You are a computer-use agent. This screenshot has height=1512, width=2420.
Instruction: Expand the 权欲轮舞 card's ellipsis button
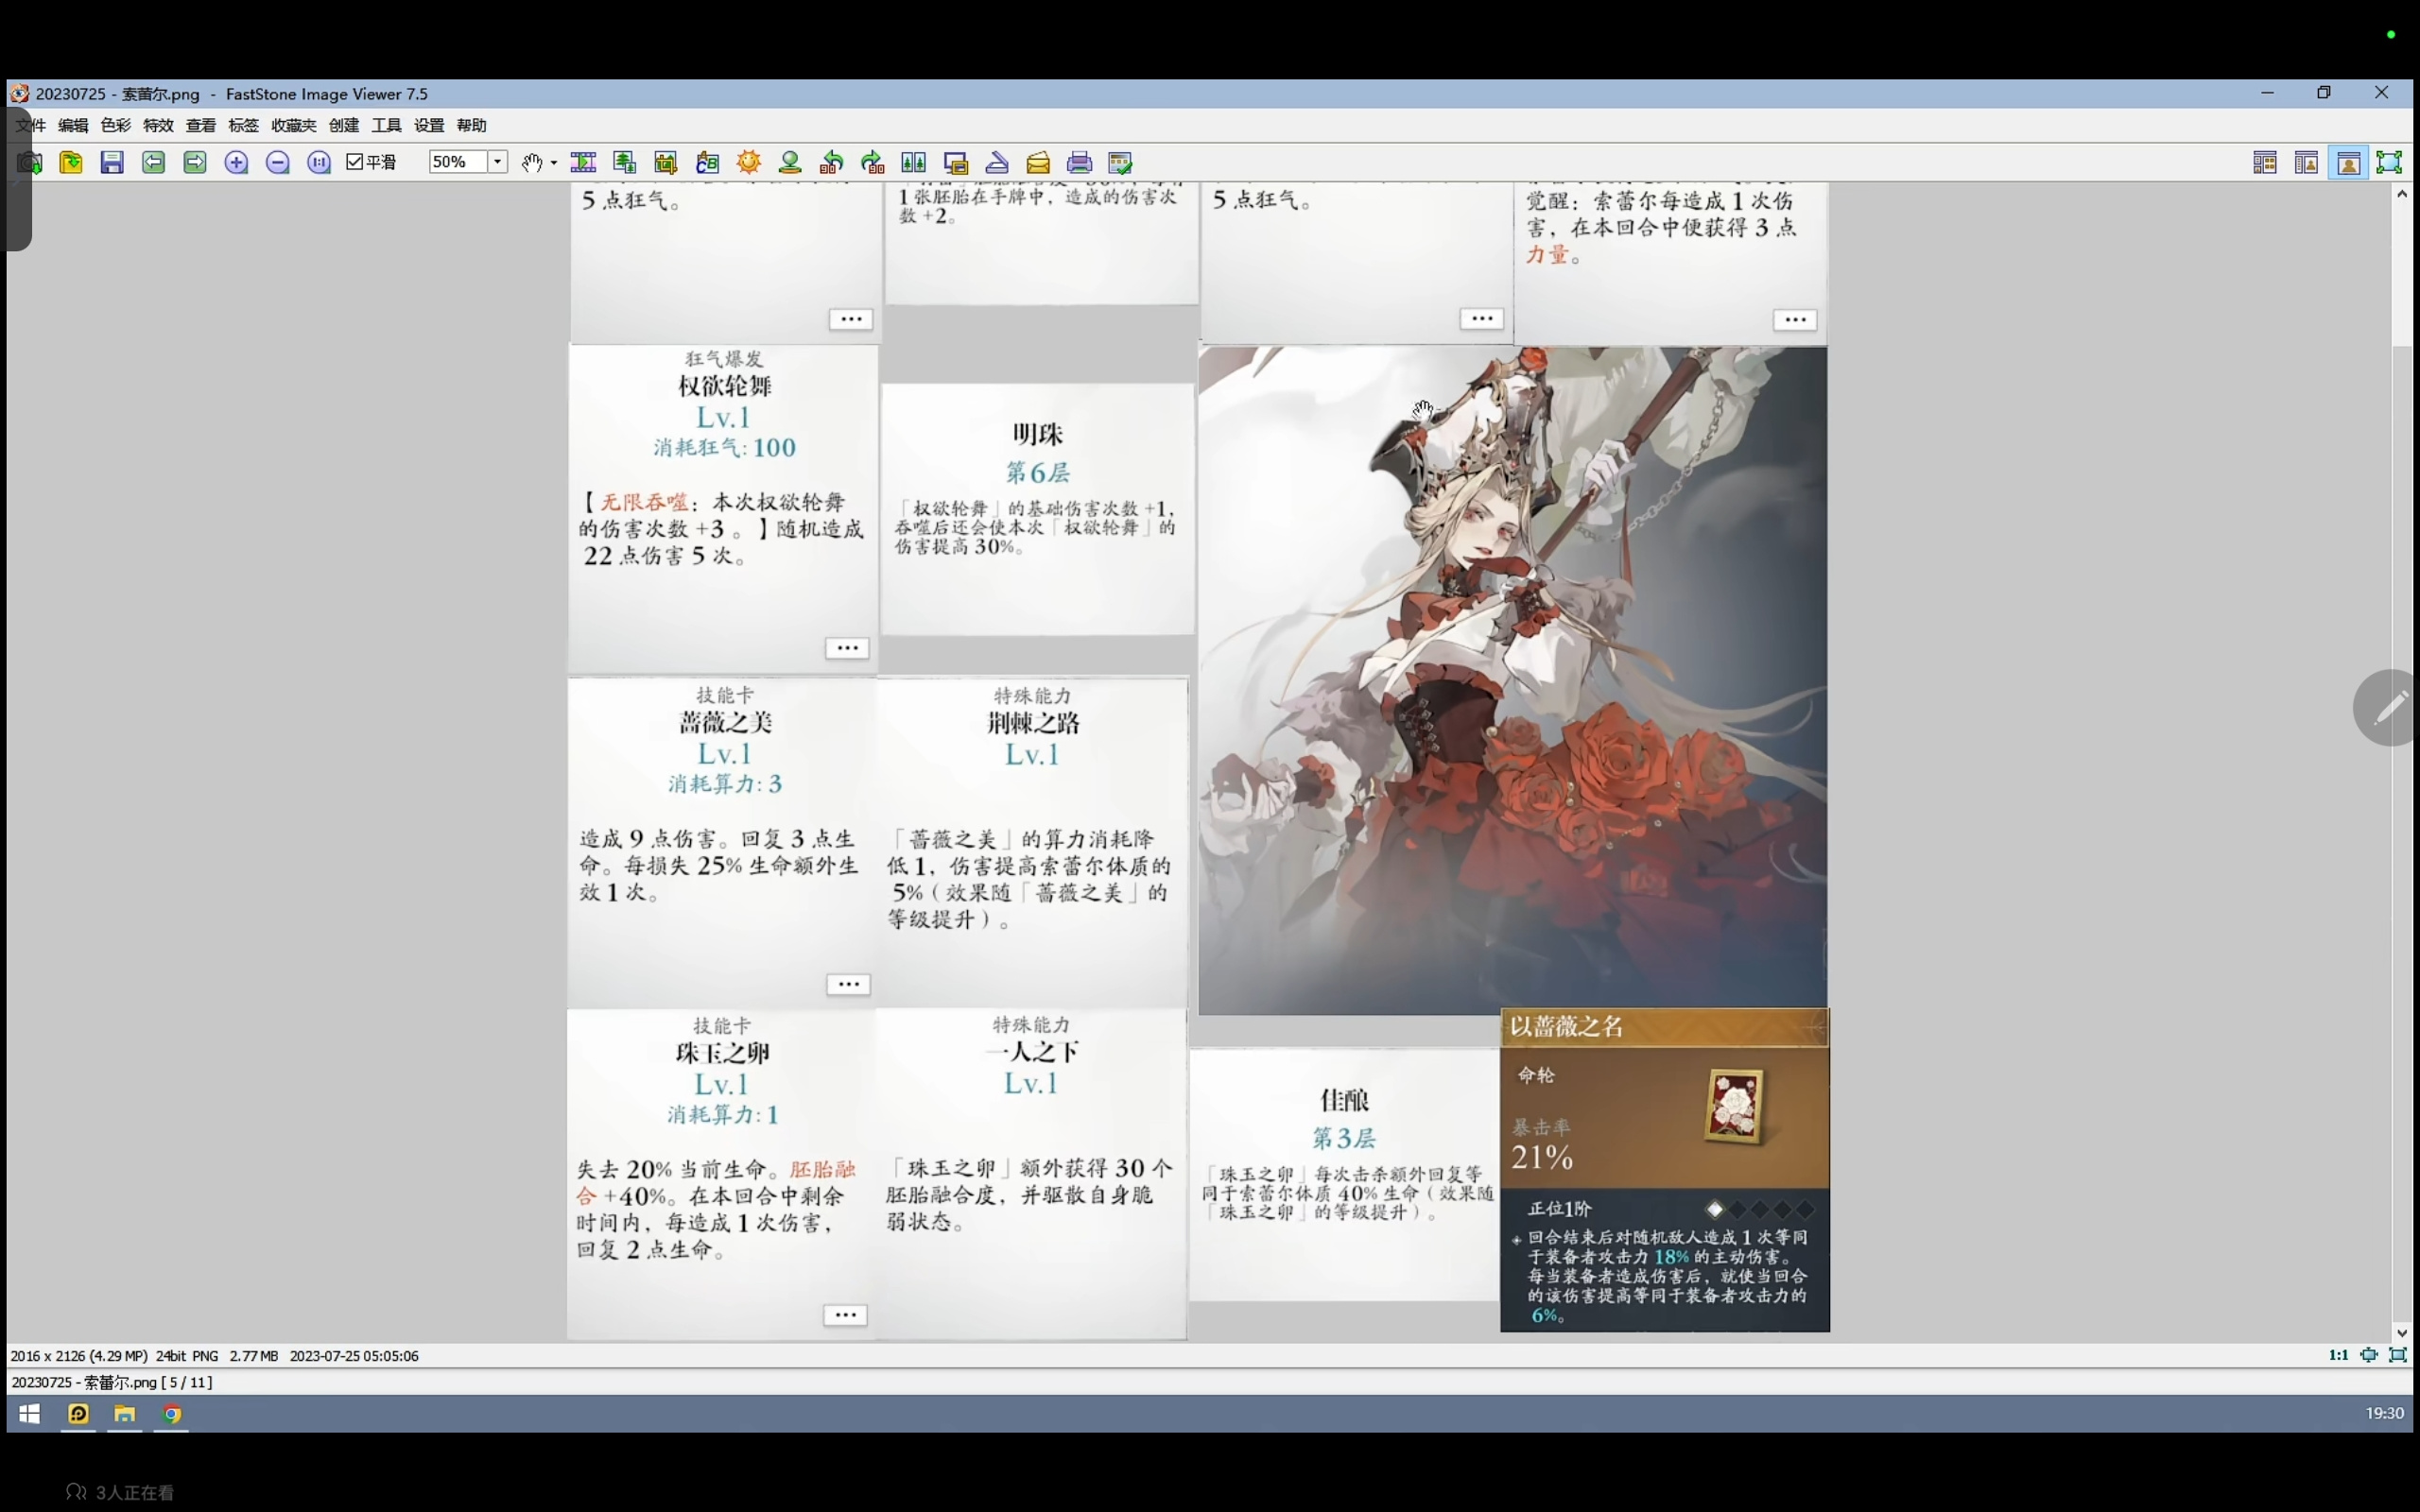coord(847,648)
